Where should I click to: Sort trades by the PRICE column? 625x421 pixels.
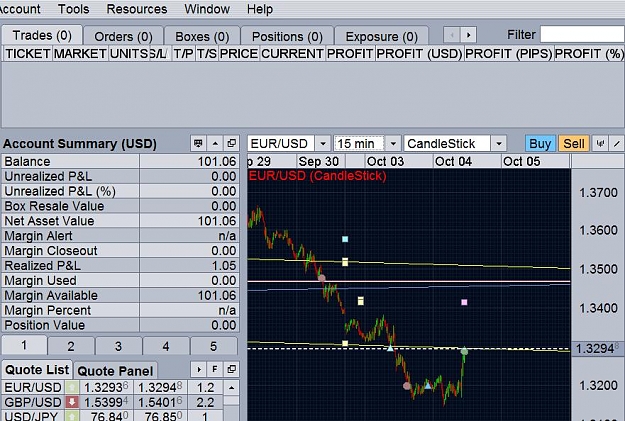(239, 53)
